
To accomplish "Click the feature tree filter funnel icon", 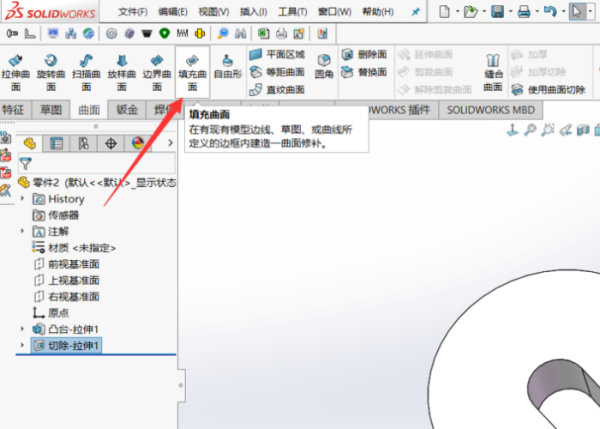I will pos(26,164).
